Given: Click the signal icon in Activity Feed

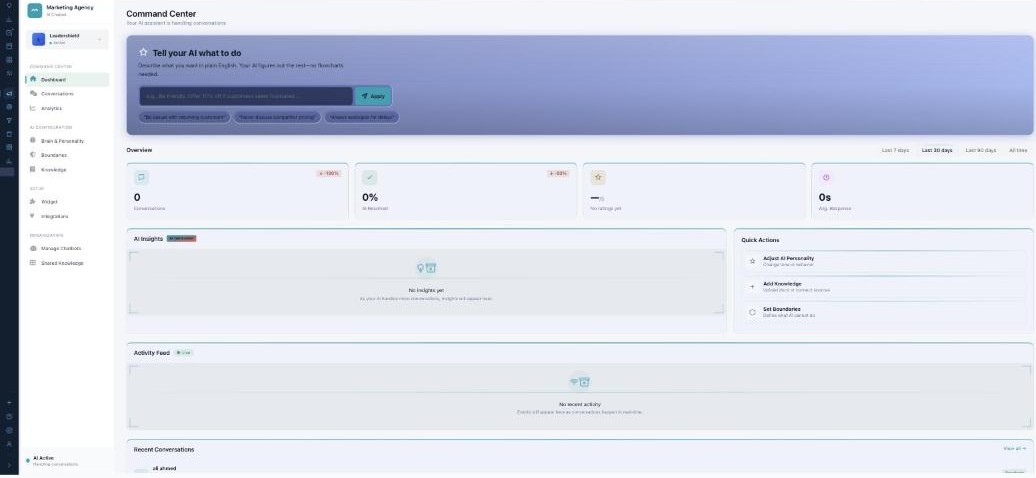Looking at the screenshot, I should pos(574,382).
